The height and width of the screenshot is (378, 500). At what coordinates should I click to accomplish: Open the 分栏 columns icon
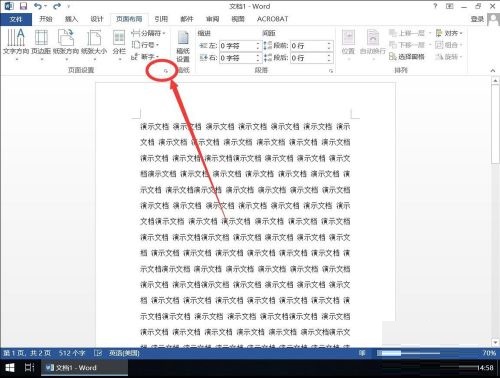(x=119, y=43)
